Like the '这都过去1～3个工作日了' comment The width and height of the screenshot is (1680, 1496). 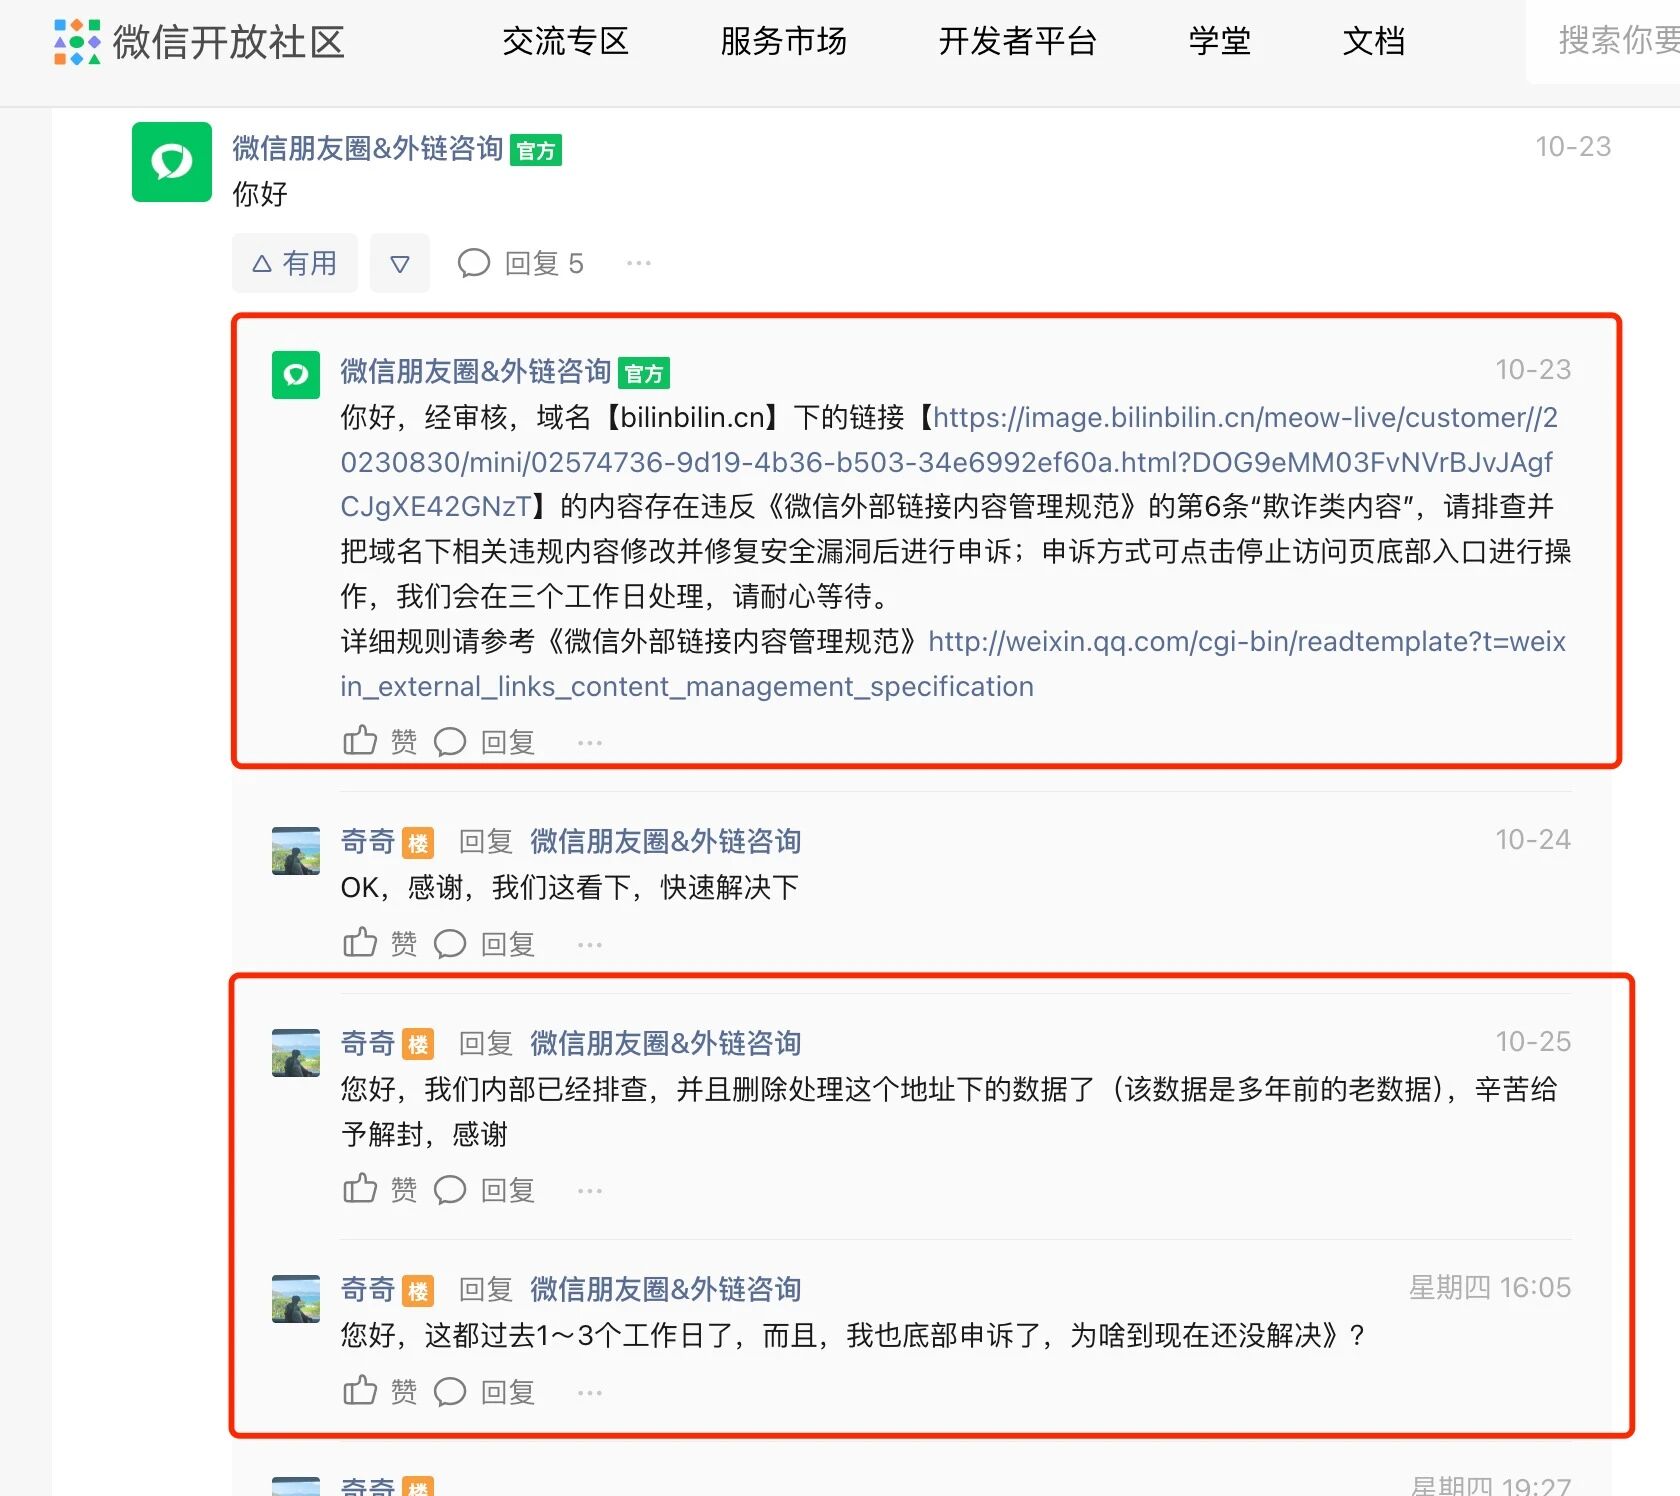[x=360, y=1391]
